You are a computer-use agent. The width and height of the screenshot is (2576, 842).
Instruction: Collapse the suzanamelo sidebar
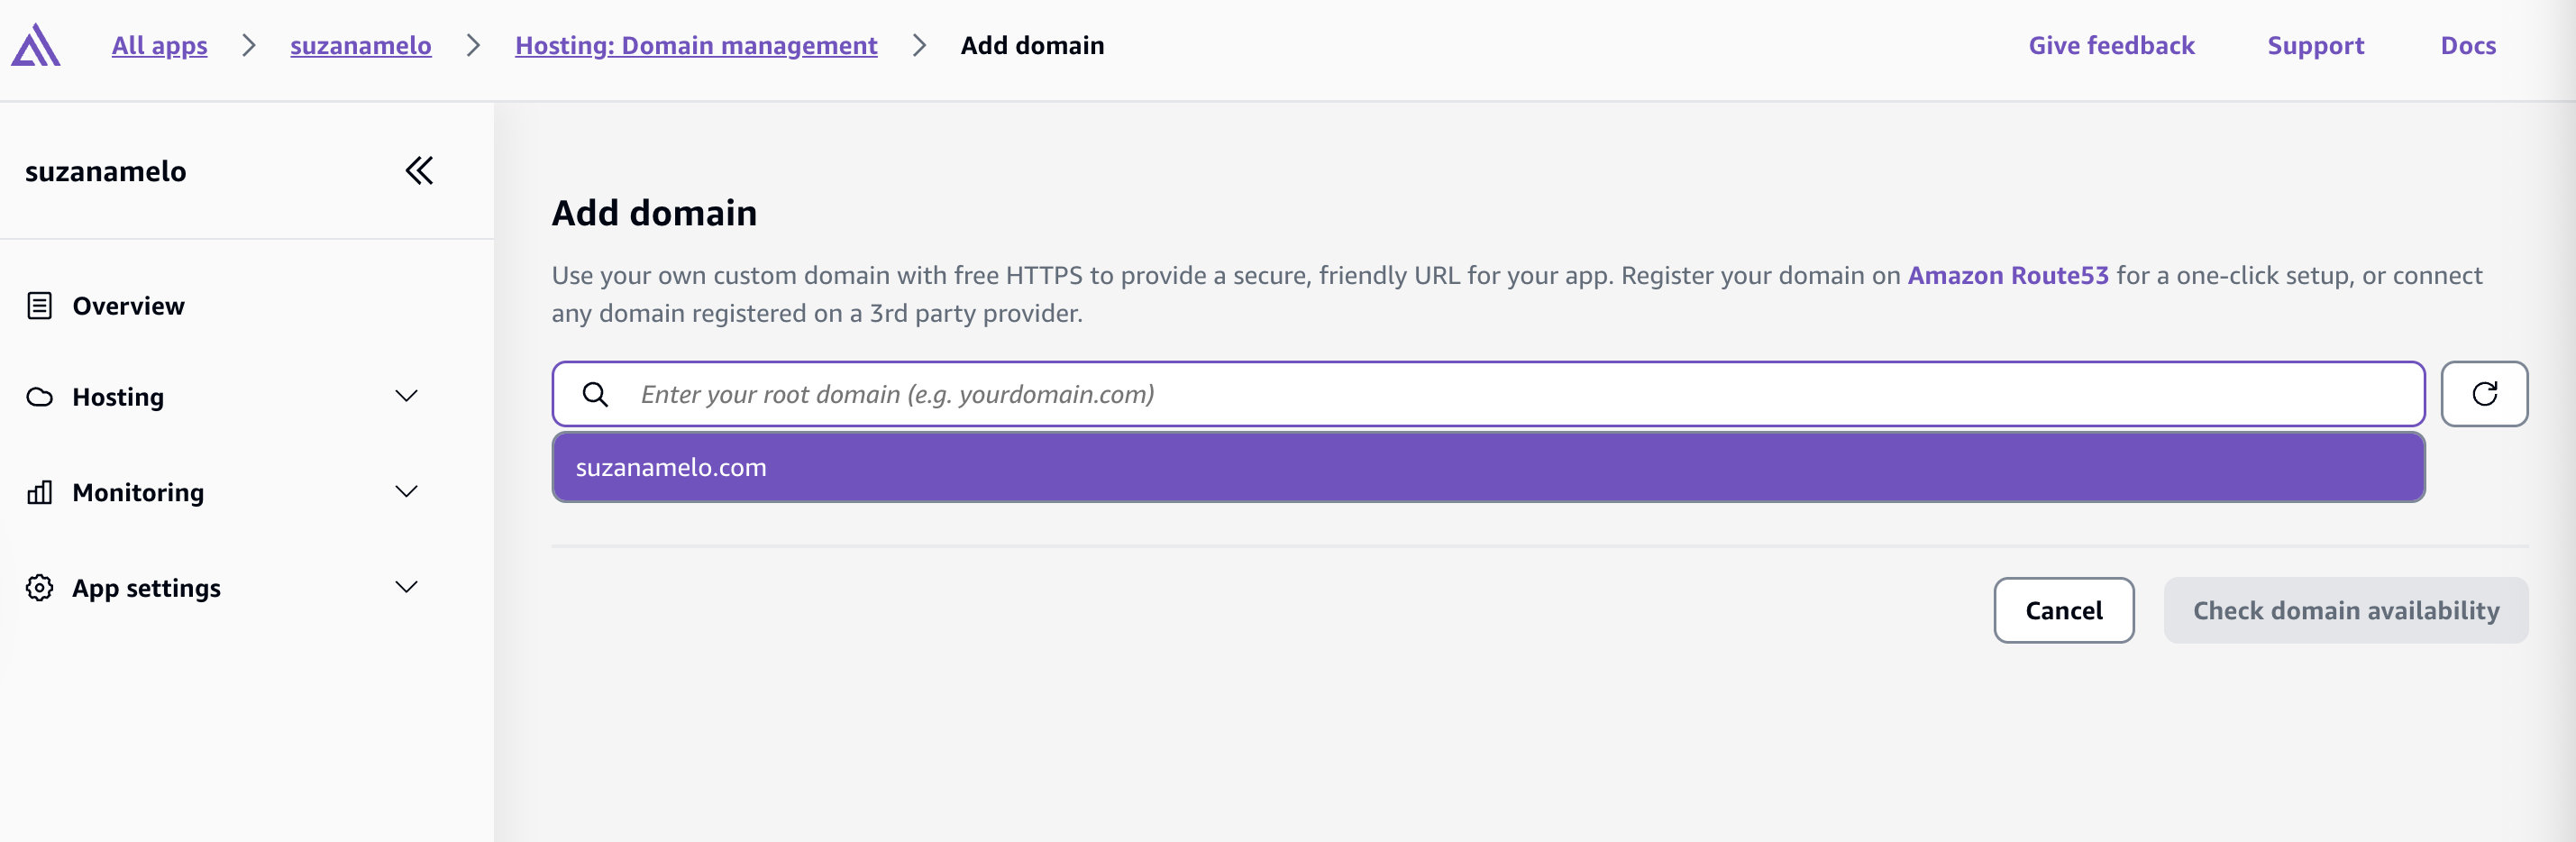pyautogui.click(x=419, y=171)
